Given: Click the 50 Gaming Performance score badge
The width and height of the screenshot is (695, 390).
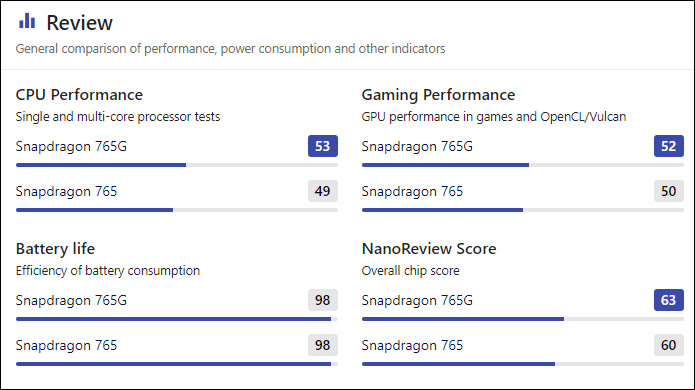Looking at the screenshot, I should tap(668, 191).
